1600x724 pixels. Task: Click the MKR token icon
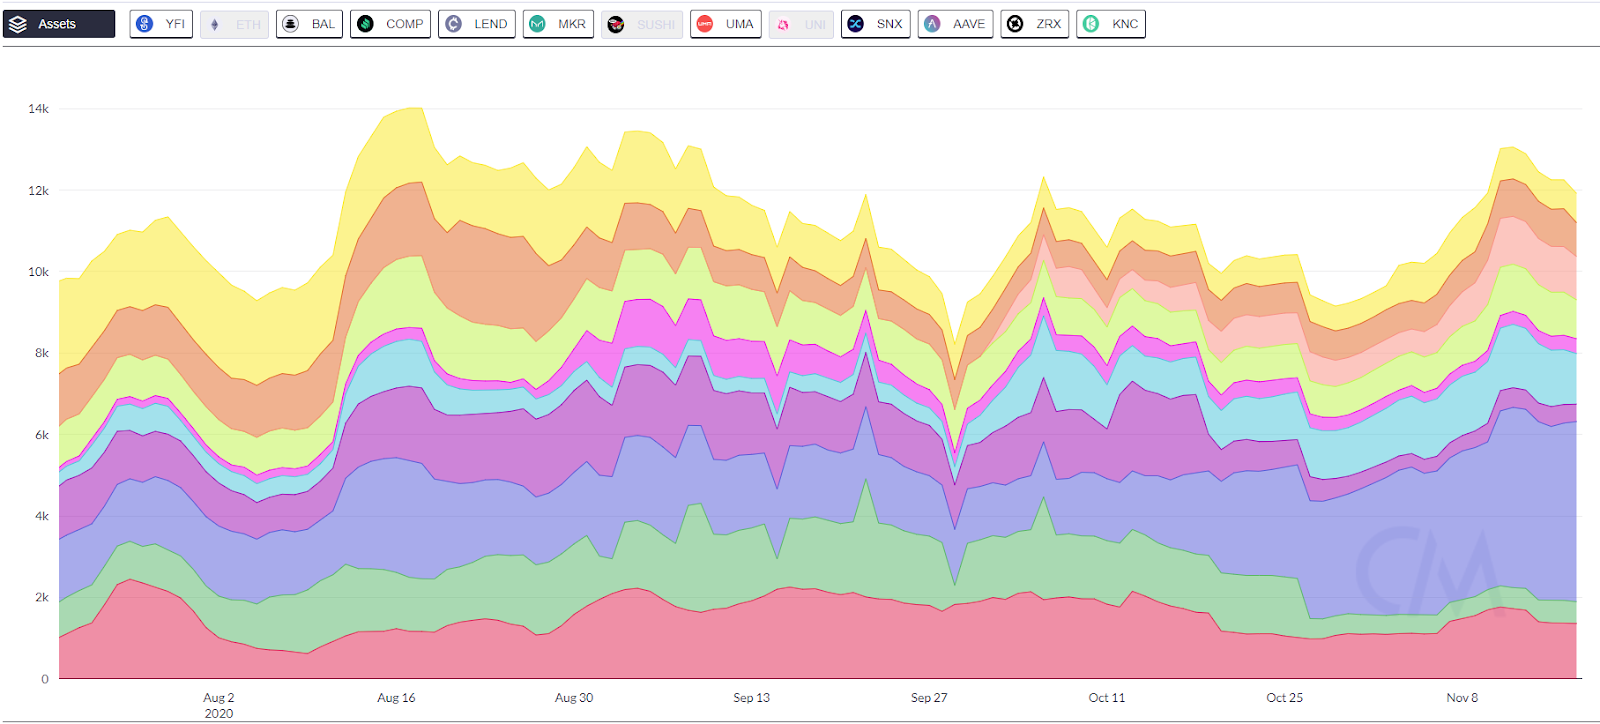click(538, 24)
